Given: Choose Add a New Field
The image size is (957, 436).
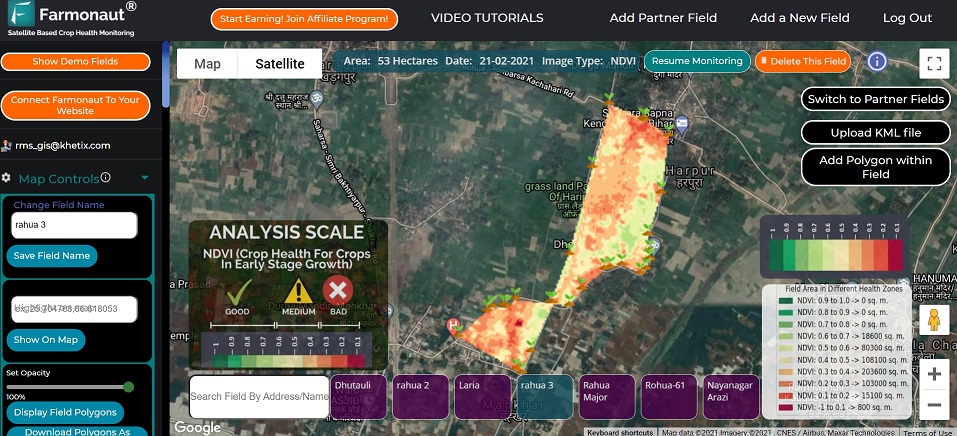Looking at the screenshot, I should point(800,18).
